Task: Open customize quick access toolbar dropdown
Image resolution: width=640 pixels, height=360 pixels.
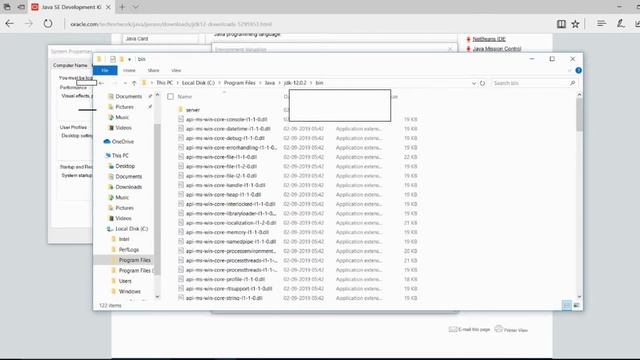Action: (129, 59)
